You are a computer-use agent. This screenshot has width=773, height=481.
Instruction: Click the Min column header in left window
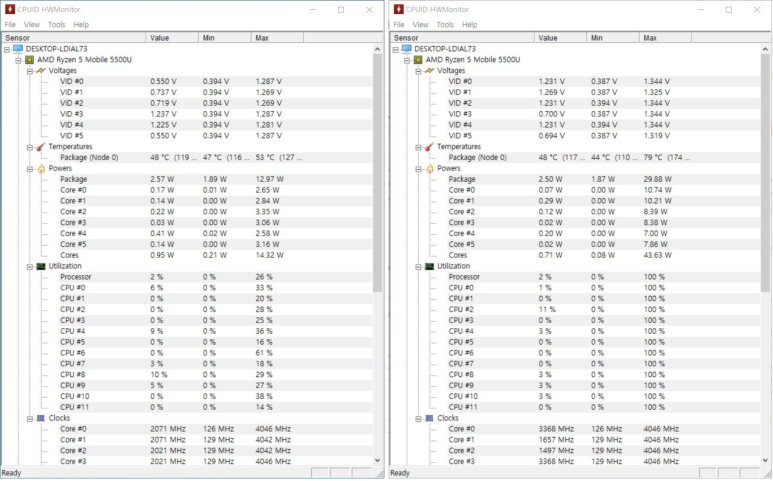point(225,38)
